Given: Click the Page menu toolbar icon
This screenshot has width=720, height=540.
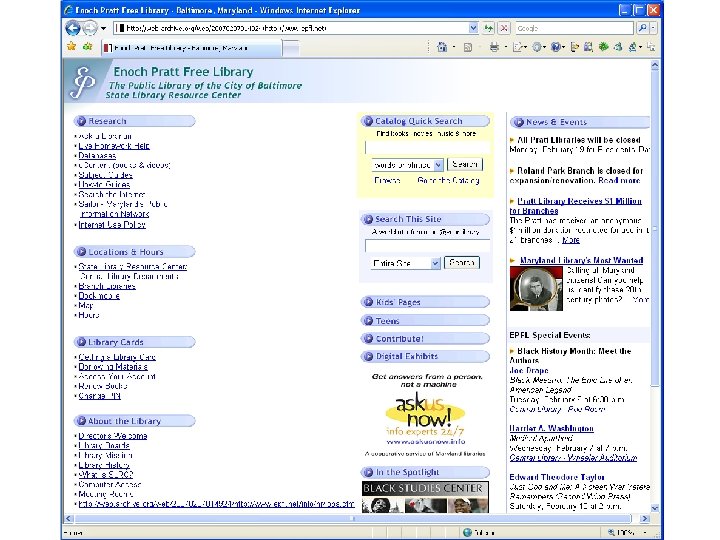Looking at the screenshot, I should 518,47.
